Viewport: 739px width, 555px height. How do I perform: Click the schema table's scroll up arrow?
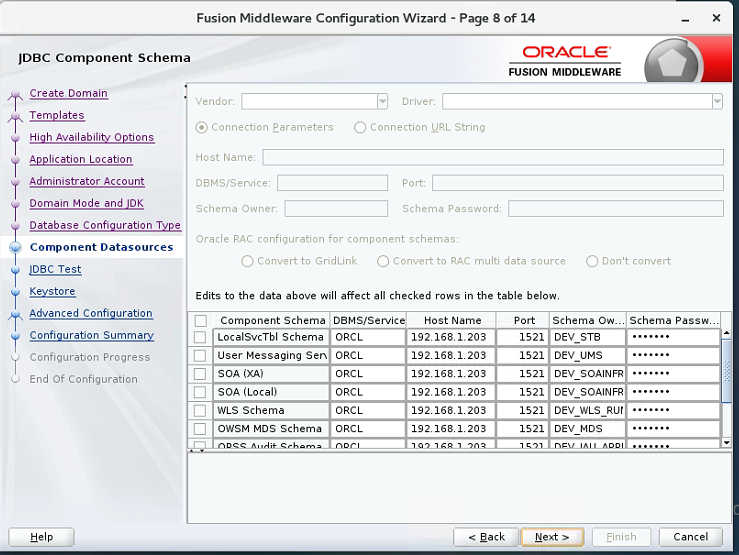pyautogui.click(x=726, y=333)
